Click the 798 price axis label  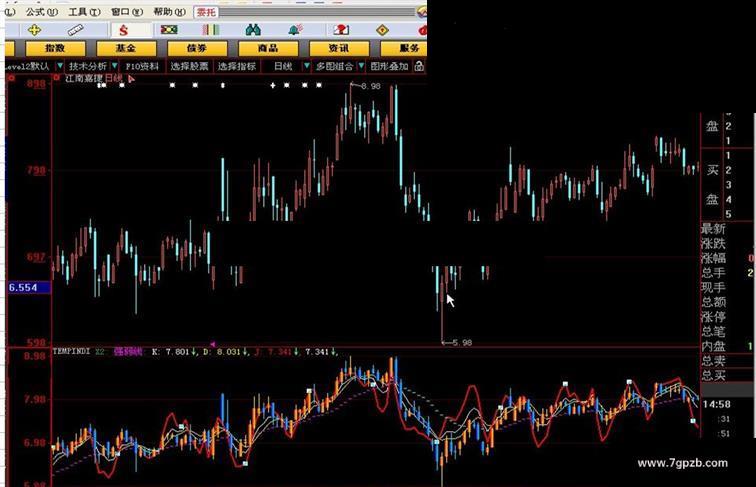click(36, 171)
